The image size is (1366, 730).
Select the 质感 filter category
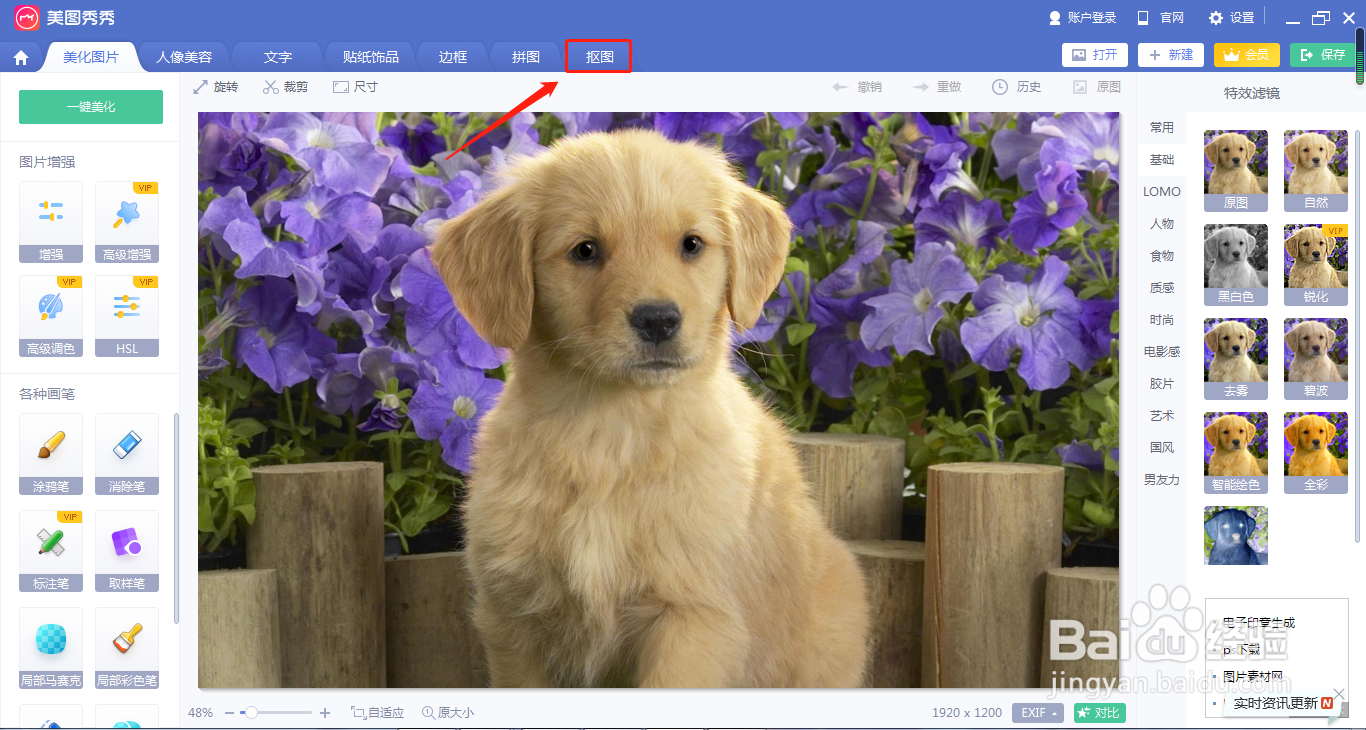coord(1162,288)
